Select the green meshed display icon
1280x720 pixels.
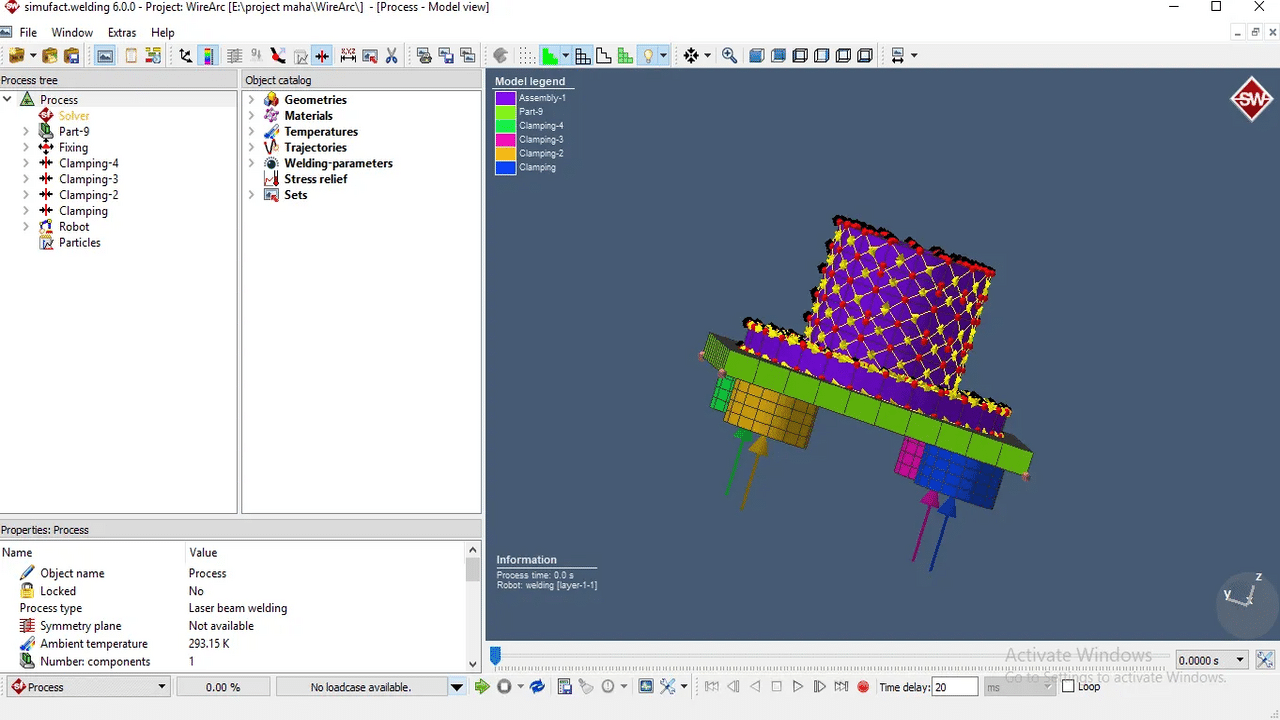pos(626,56)
